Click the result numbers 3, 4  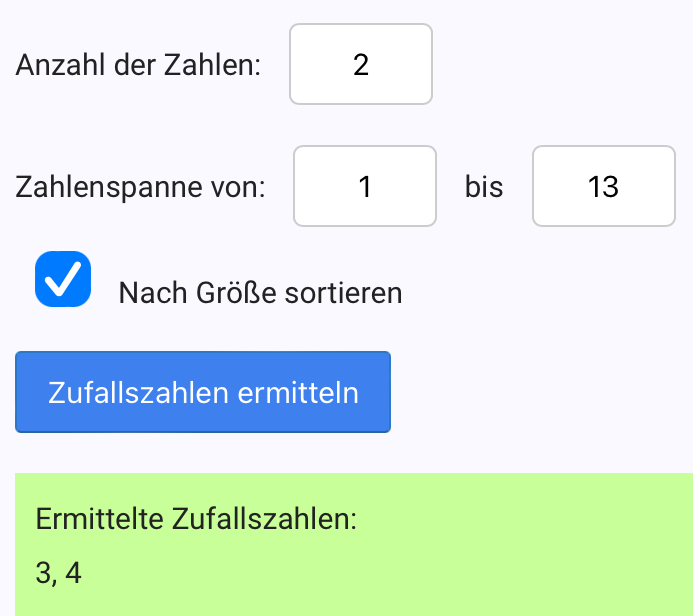coord(58,573)
